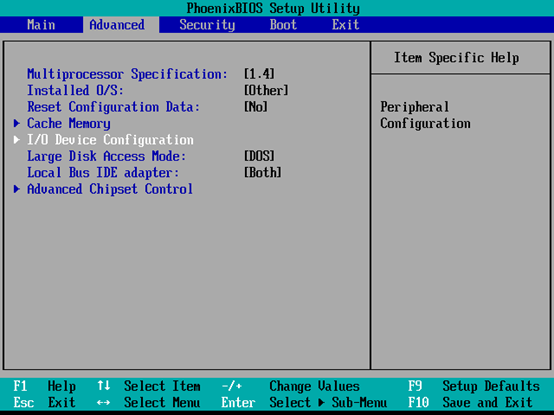Open Advanced Chipset Control entry
Viewport: 554px width, 415px height.
pos(110,189)
